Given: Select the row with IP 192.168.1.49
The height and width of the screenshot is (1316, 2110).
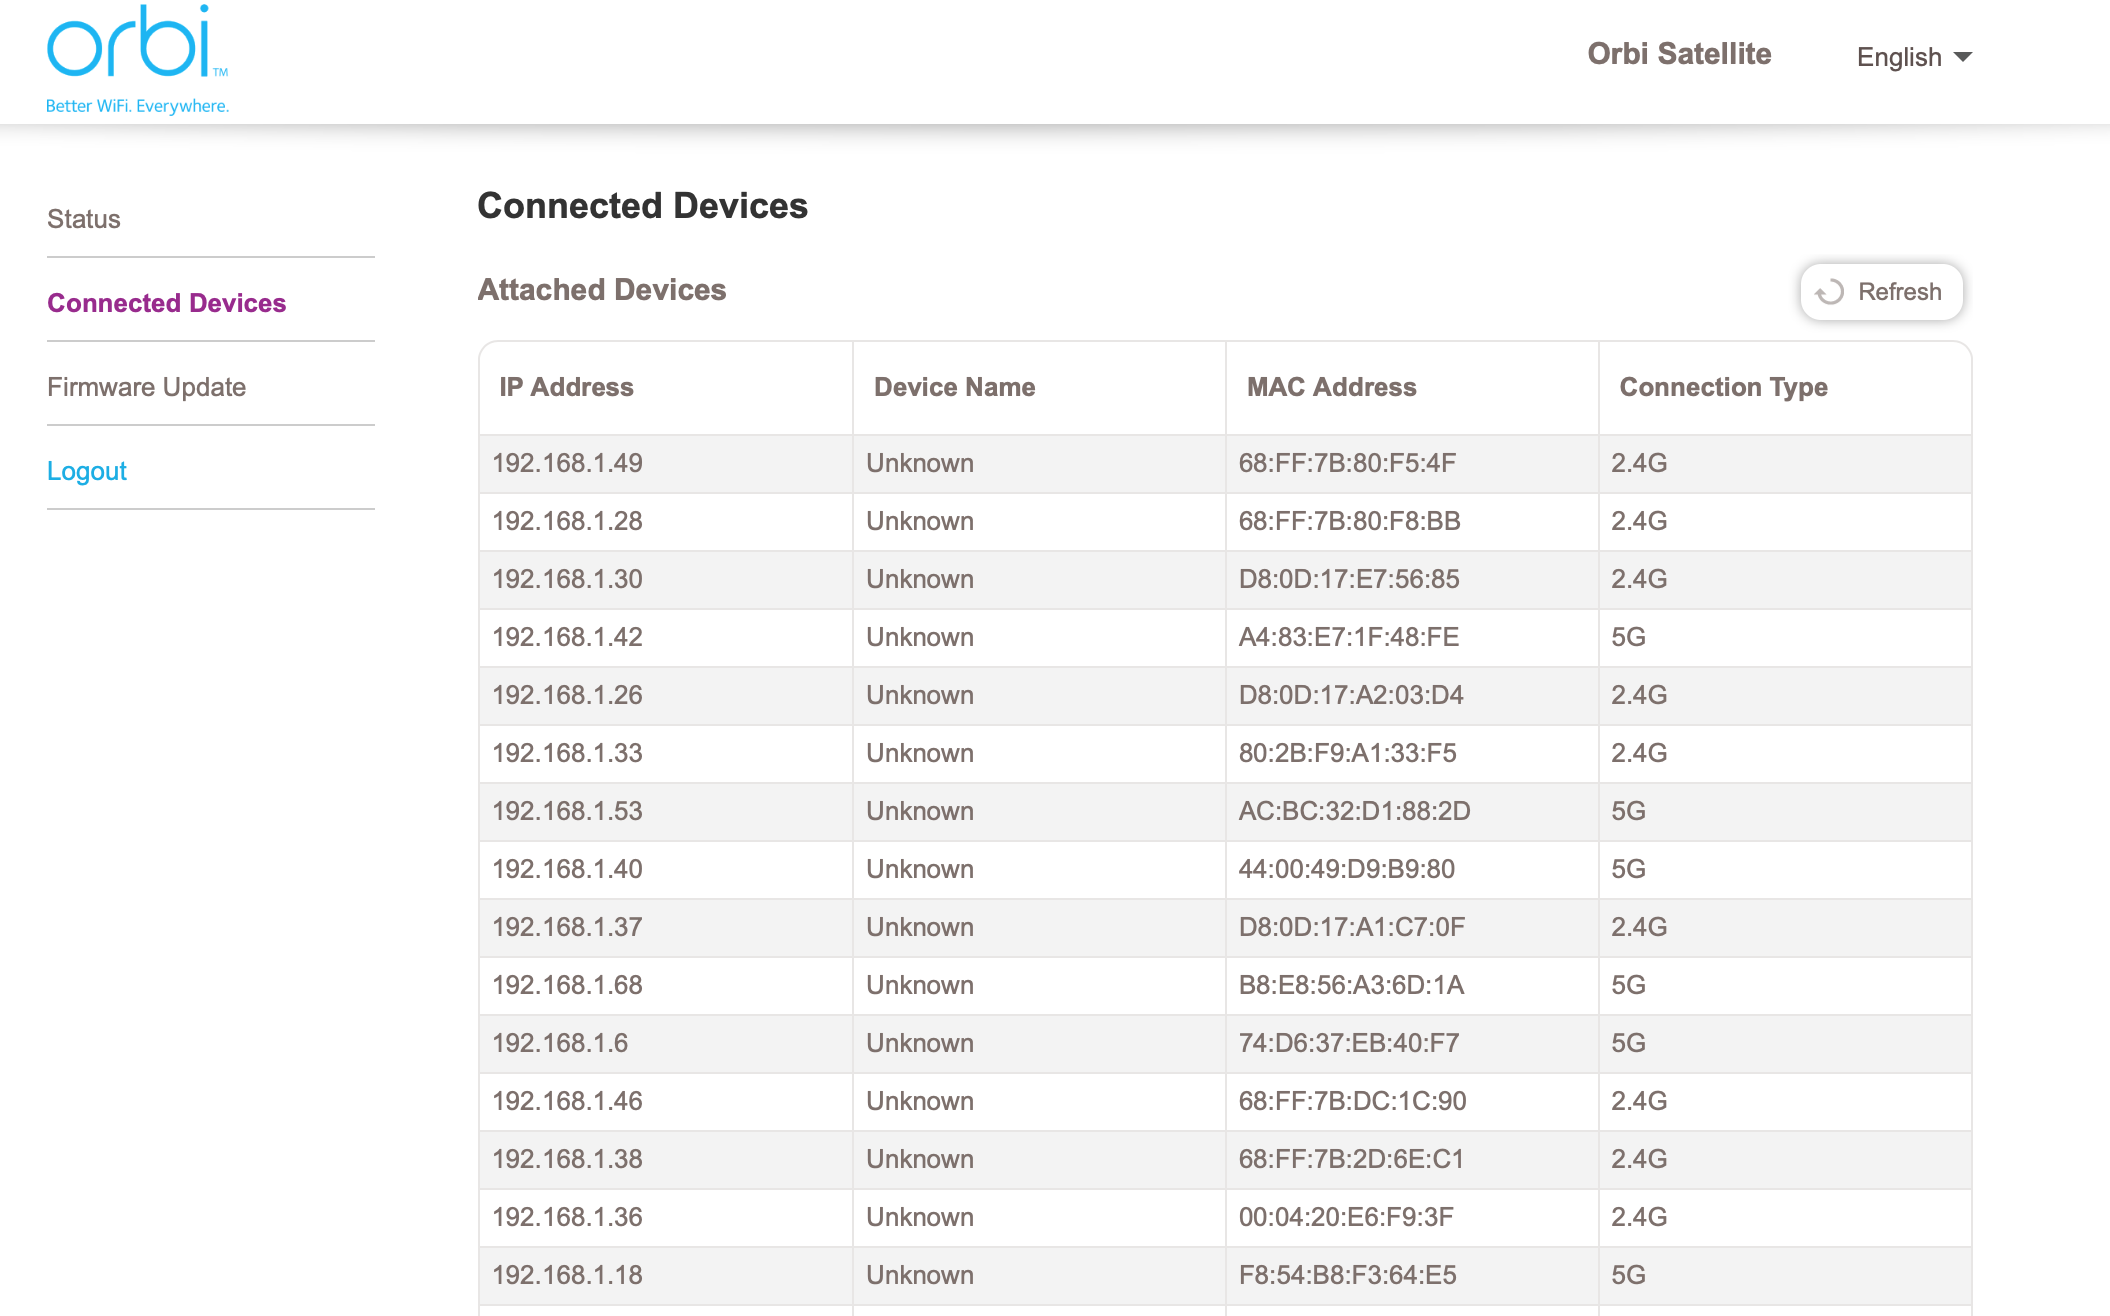Looking at the screenshot, I should [x=567, y=463].
